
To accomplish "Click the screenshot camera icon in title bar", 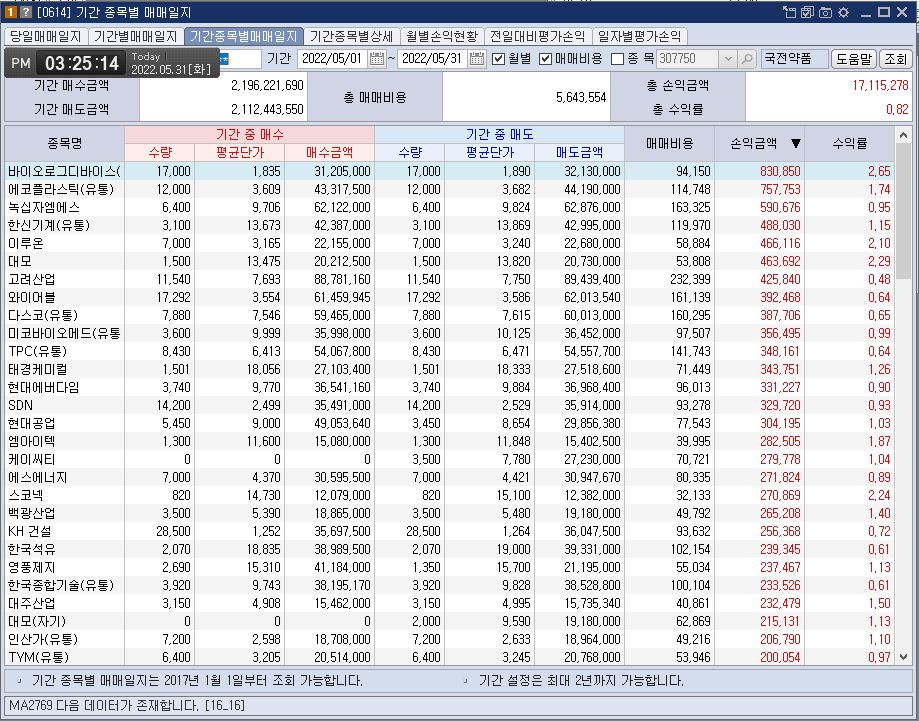I will (825, 13).
